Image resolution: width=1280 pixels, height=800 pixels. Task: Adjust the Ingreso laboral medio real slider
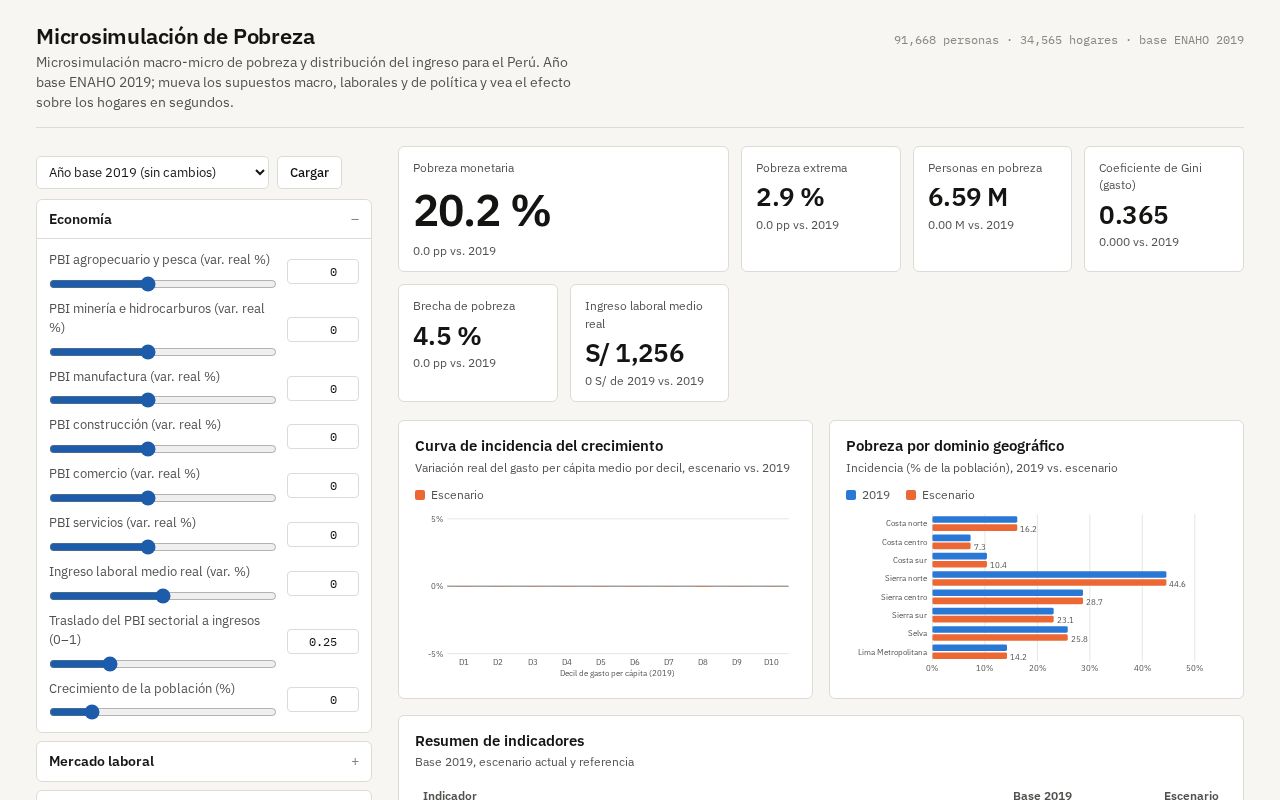(163, 596)
